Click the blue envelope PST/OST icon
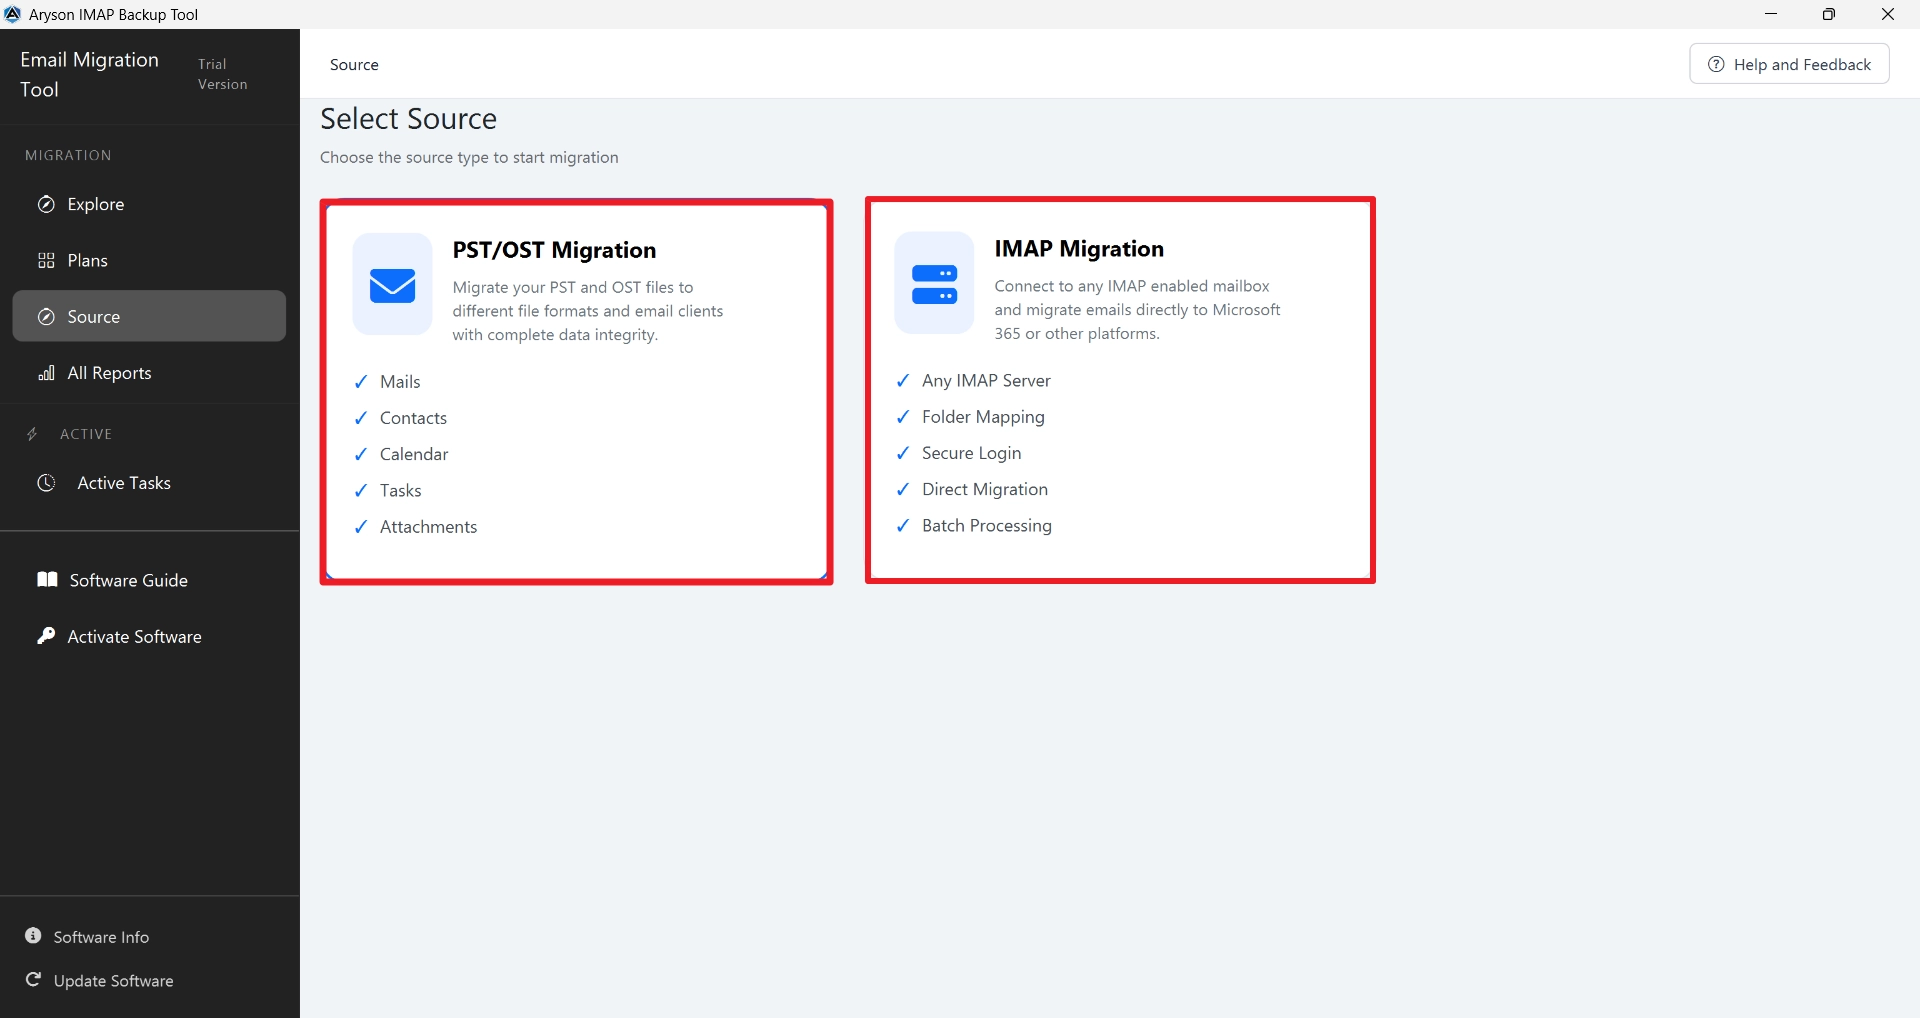1920x1018 pixels. pos(392,285)
